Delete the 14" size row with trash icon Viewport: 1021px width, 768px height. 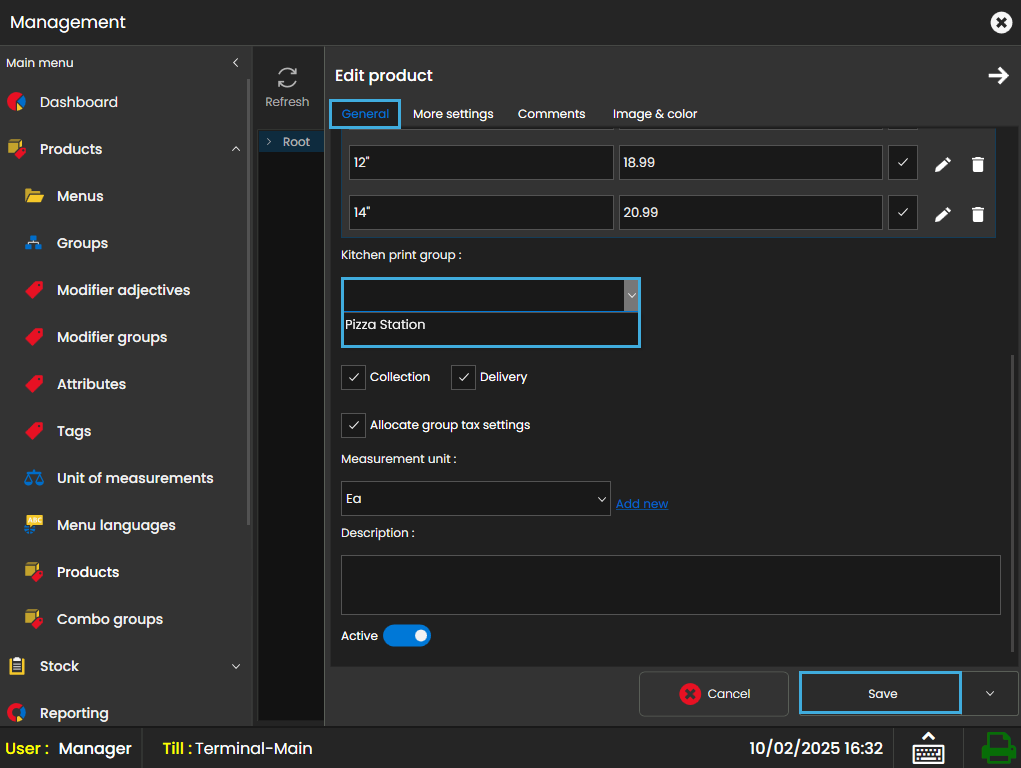tap(978, 214)
